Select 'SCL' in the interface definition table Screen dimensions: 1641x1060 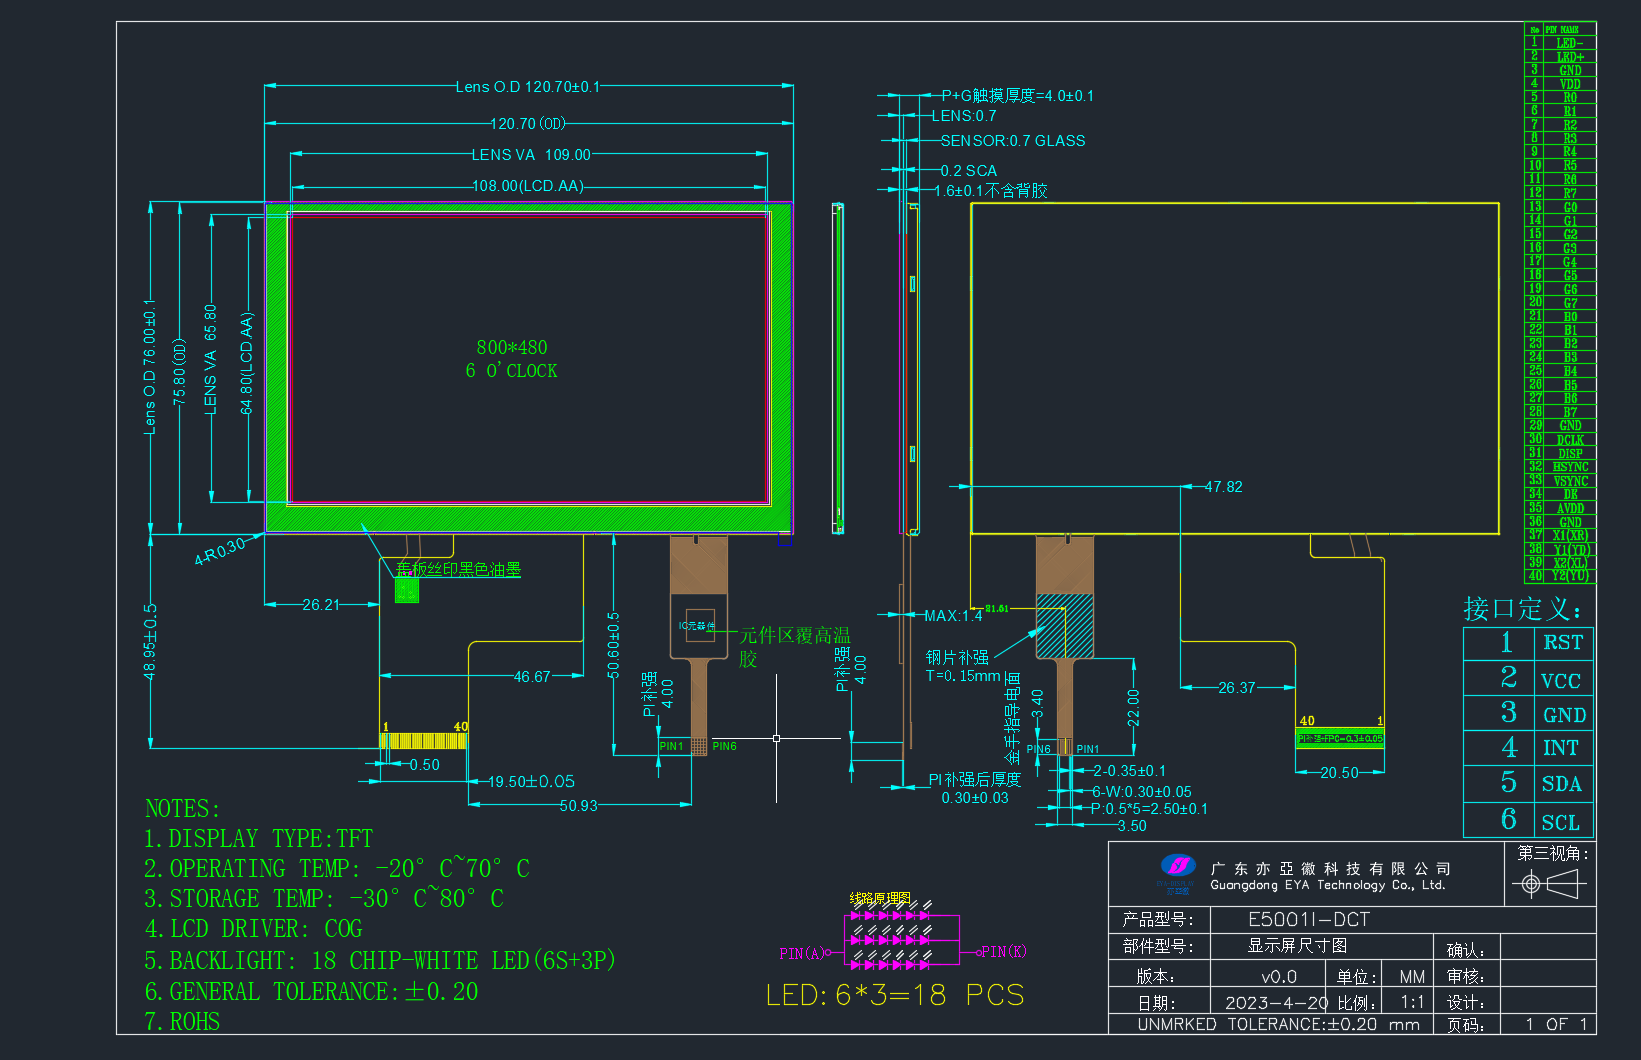click(1561, 823)
